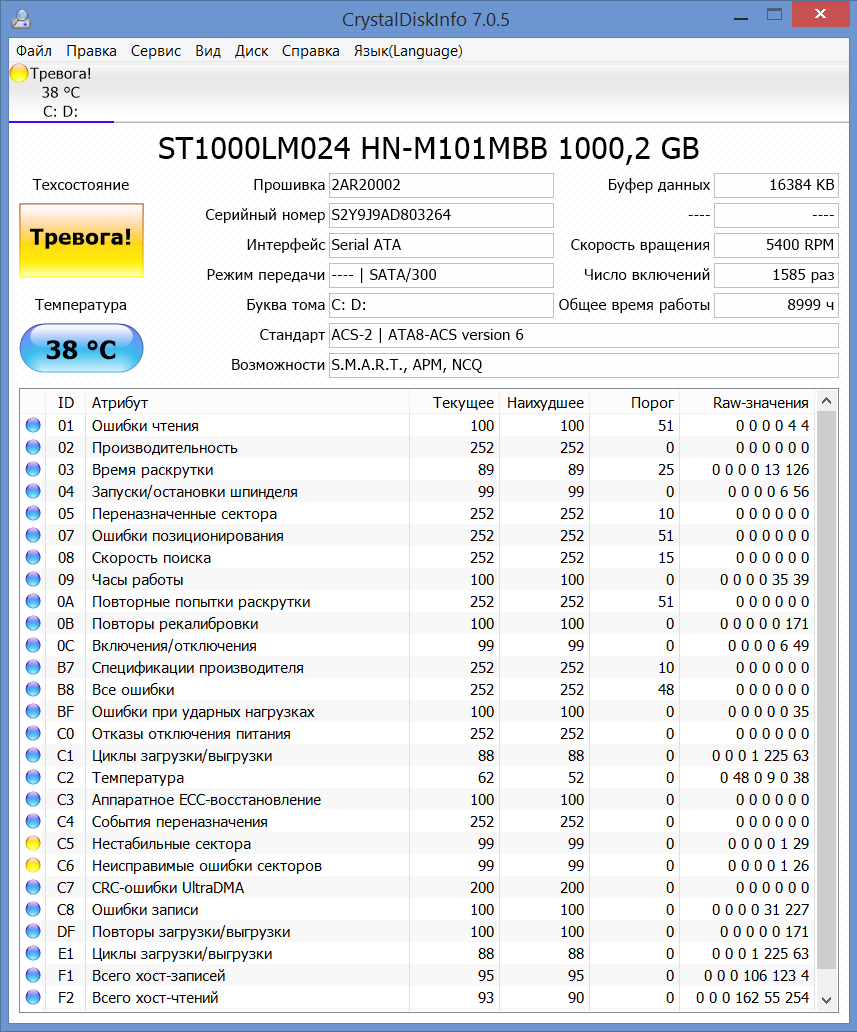Click blue status orb for 05 Переназначенные сектора
The image size is (857, 1032).
[x=33, y=513]
